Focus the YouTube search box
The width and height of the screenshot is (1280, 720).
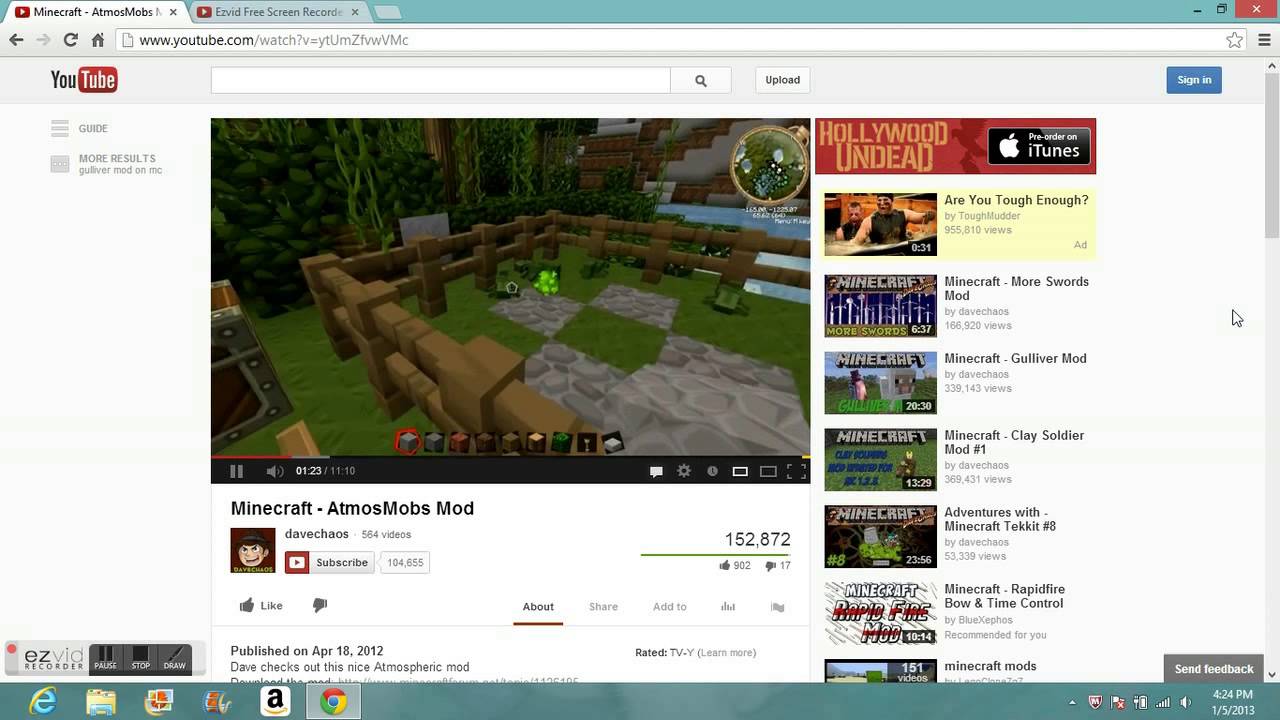tap(440, 80)
